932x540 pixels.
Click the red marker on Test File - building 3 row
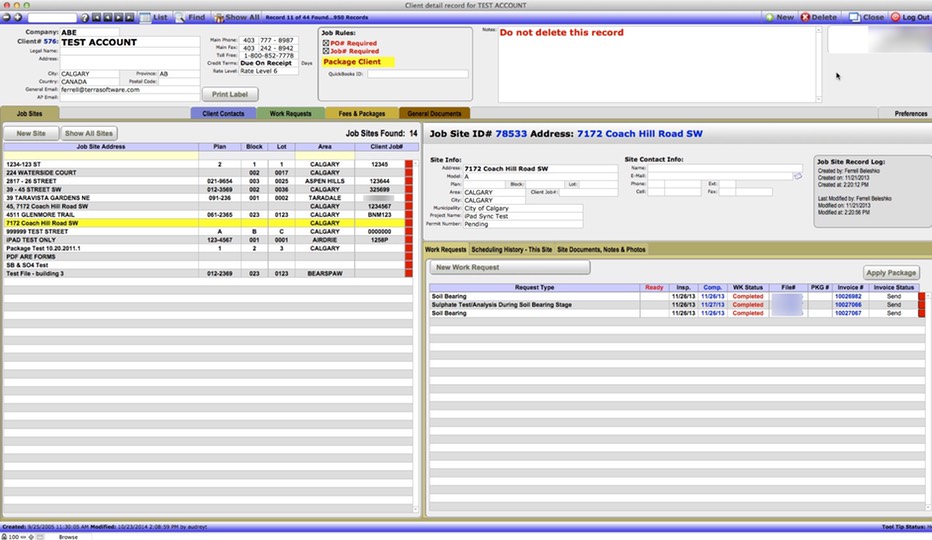408,274
